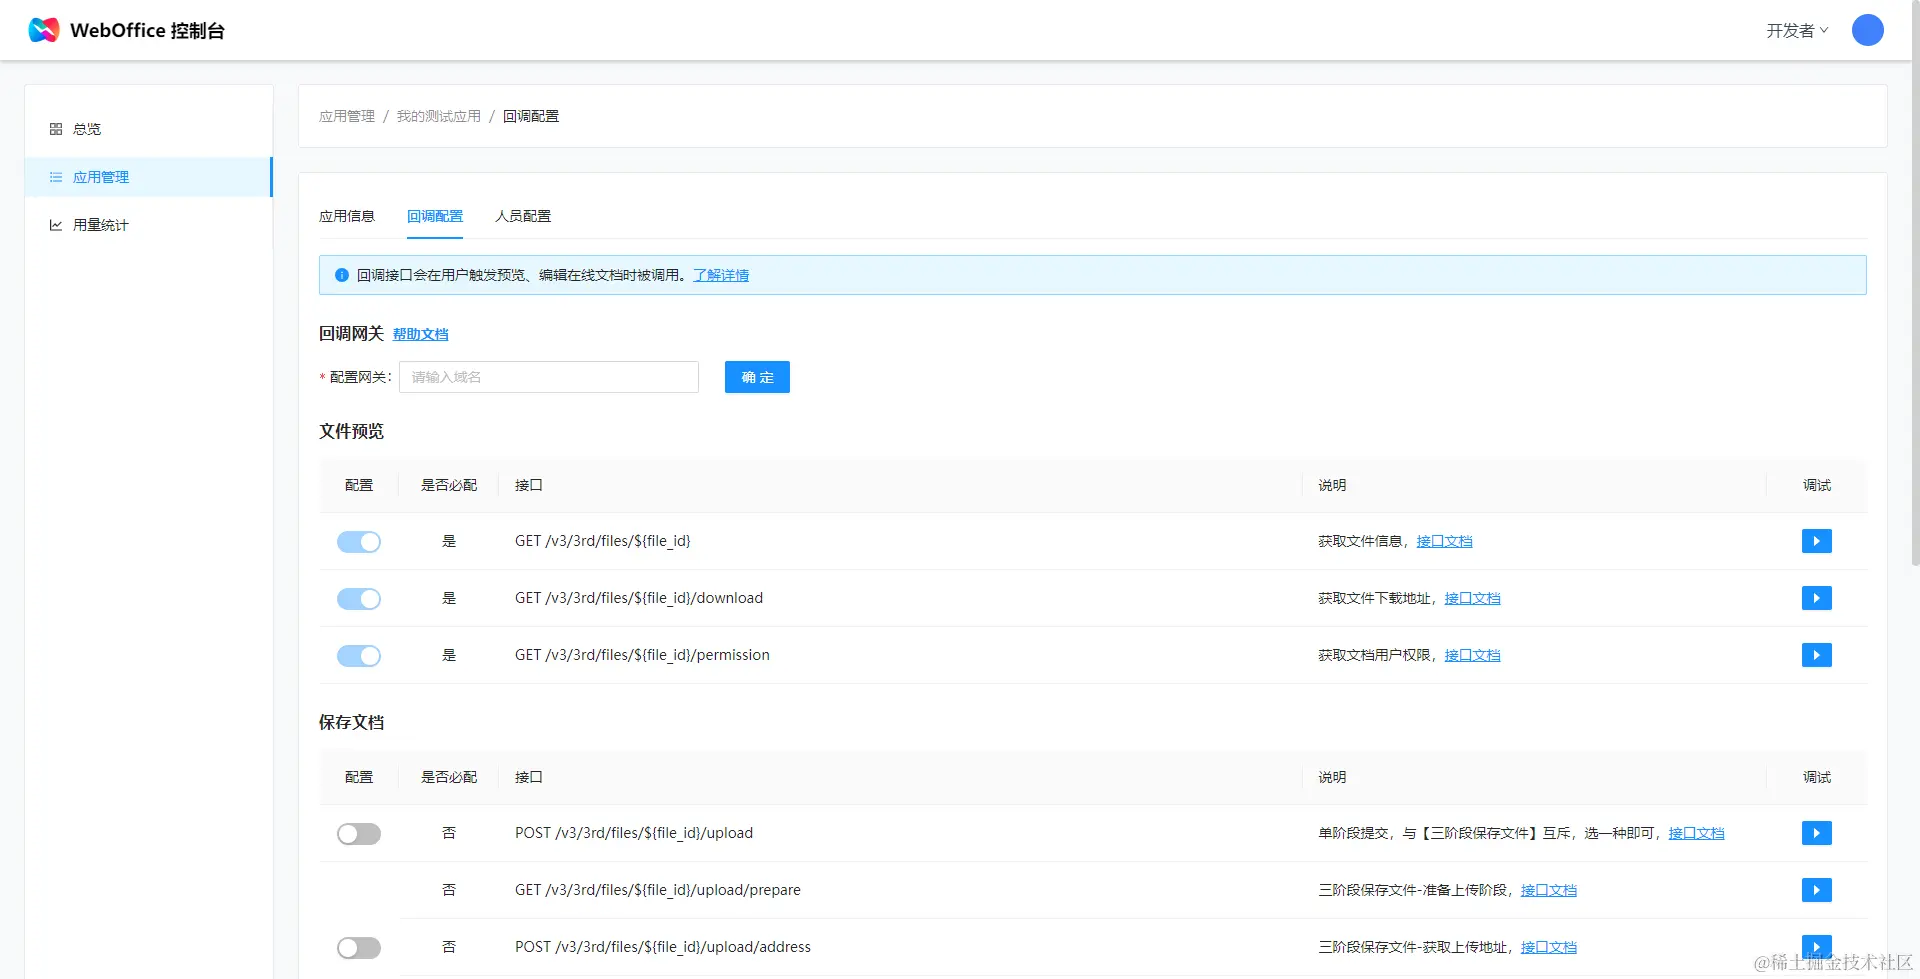
Task: Click the 文件预览 section heading
Action: pos(351,431)
